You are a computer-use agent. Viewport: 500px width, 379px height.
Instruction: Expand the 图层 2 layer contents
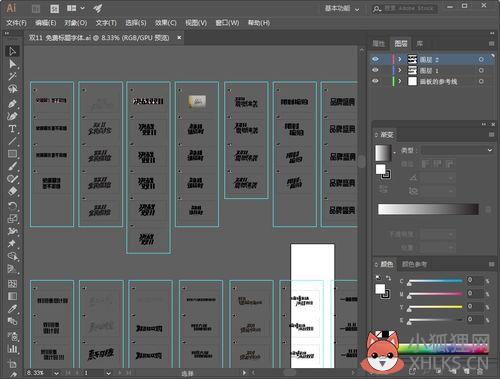coord(400,59)
